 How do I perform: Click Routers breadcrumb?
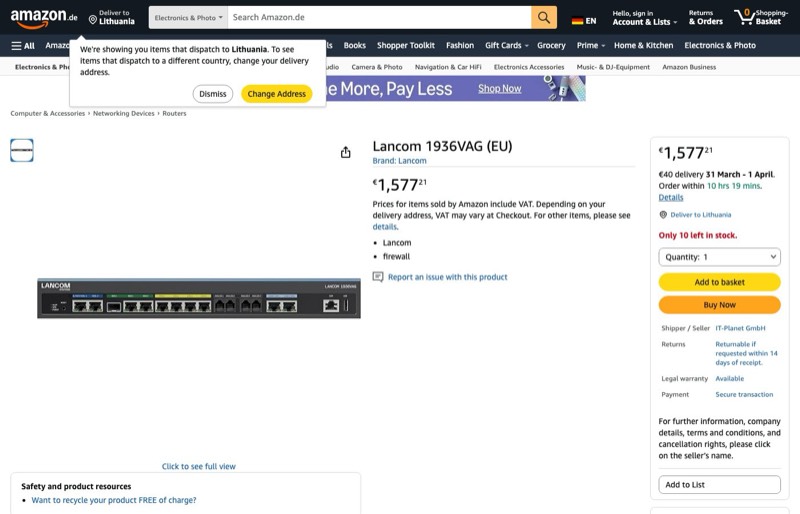click(174, 113)
